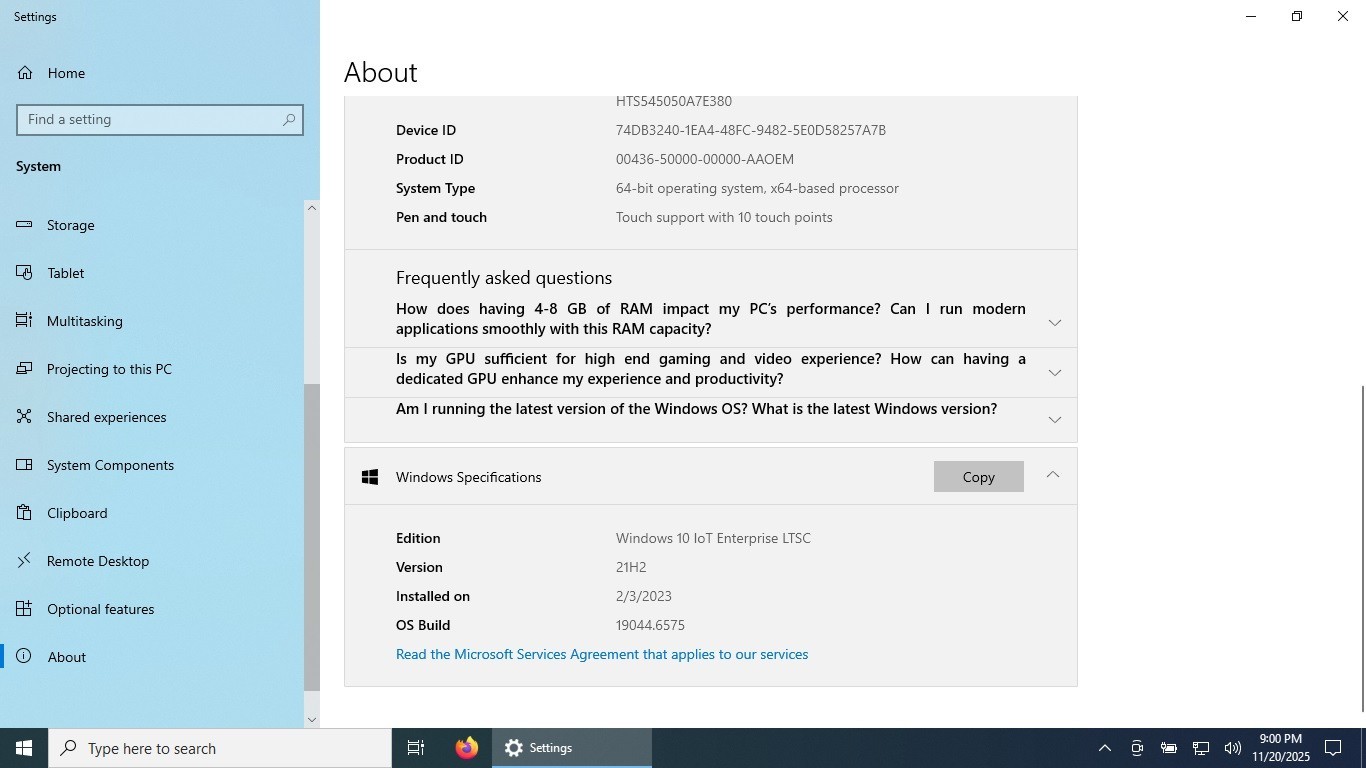Image resolution: width=1366 pixels, height=768 pixels.
Task: Click the Settings taskbar button
Action: click(572, 748)
